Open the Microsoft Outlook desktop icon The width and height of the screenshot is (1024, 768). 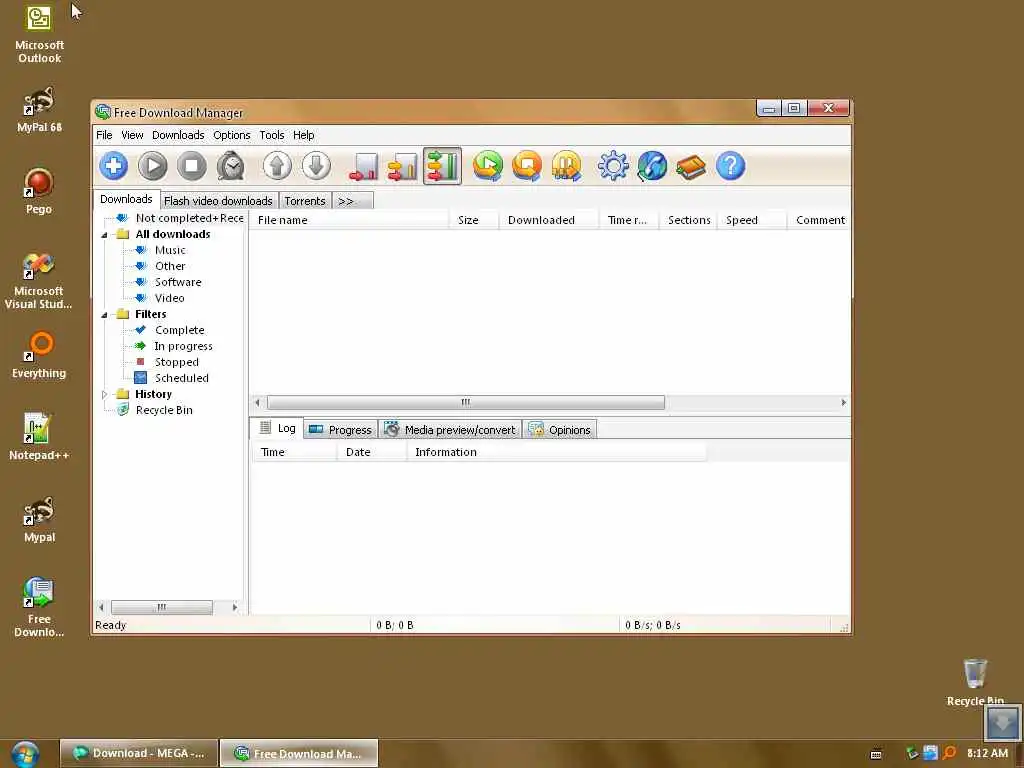39,35
